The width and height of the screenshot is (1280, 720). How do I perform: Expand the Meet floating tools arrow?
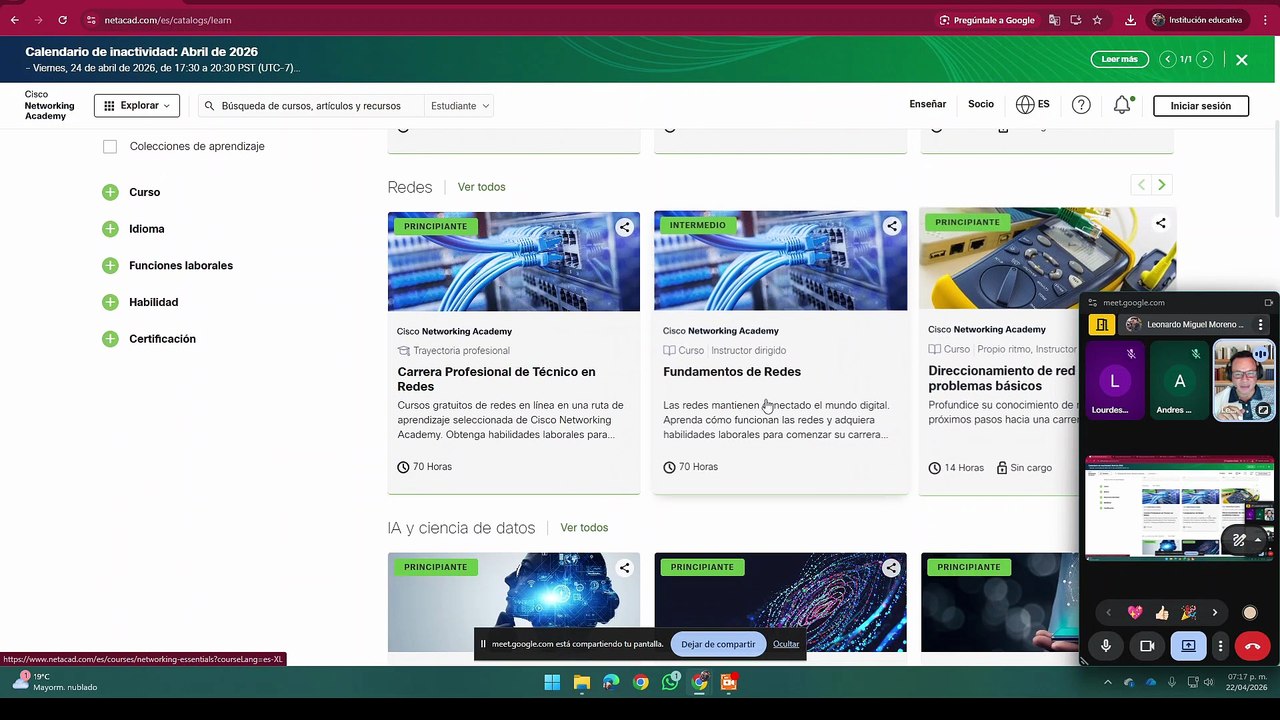[x=1258, y=540]
